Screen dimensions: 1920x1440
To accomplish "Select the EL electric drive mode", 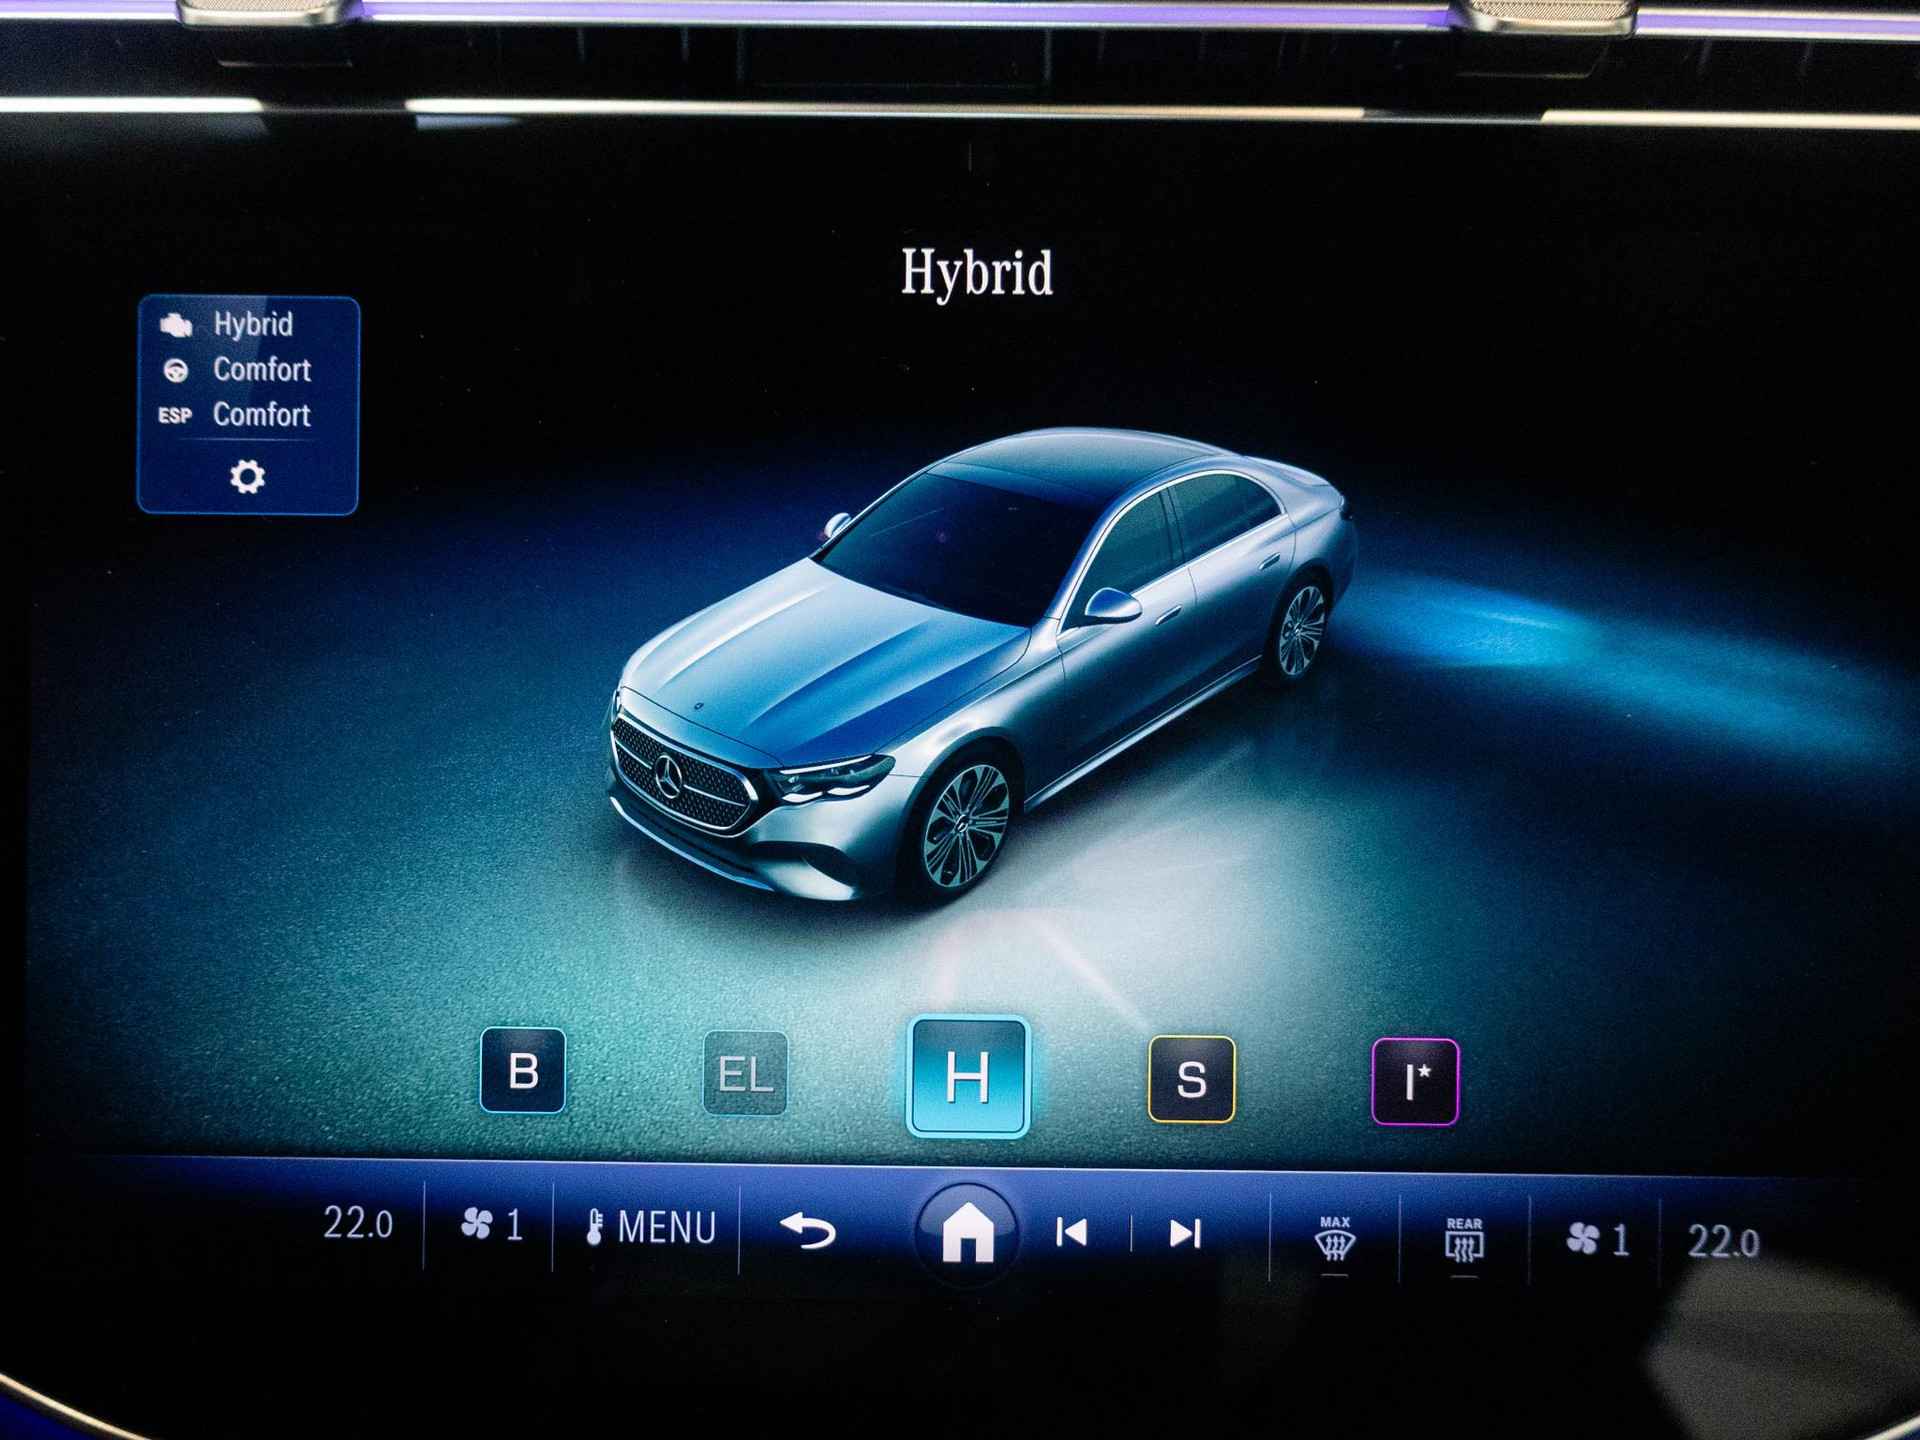I will (745, 1073).
